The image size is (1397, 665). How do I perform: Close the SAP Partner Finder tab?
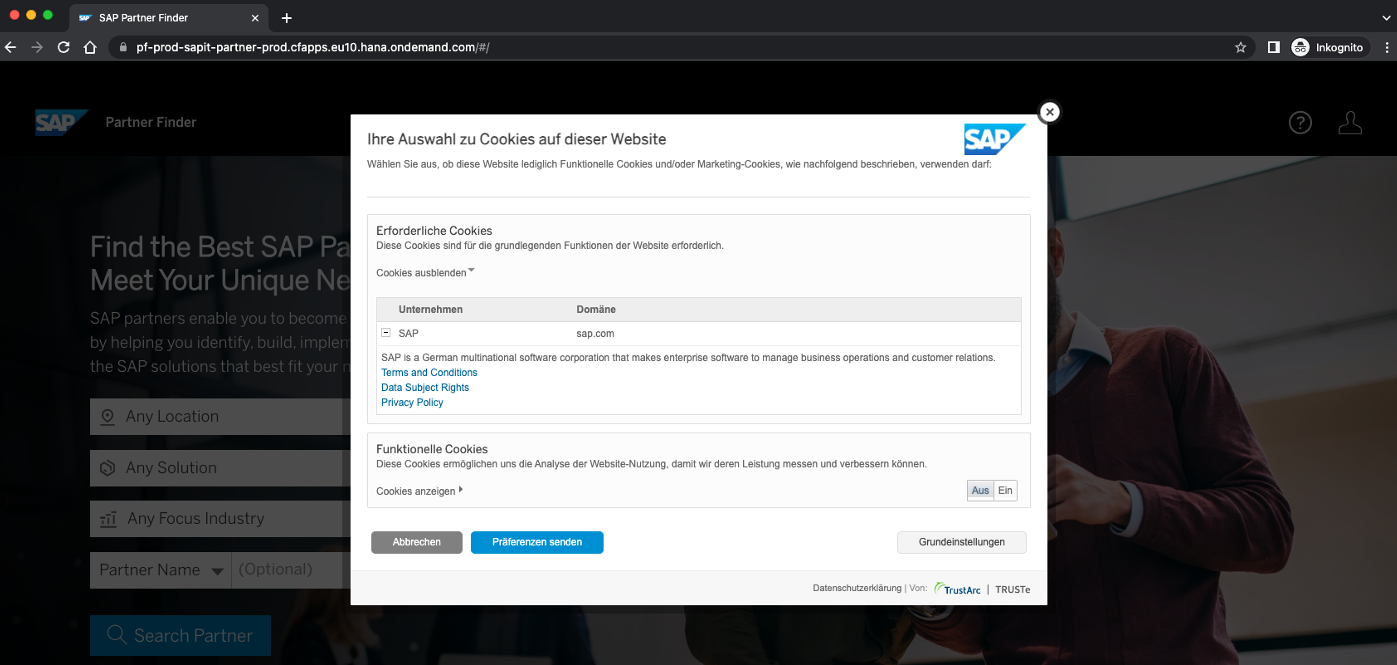click(x=254, y=18)
